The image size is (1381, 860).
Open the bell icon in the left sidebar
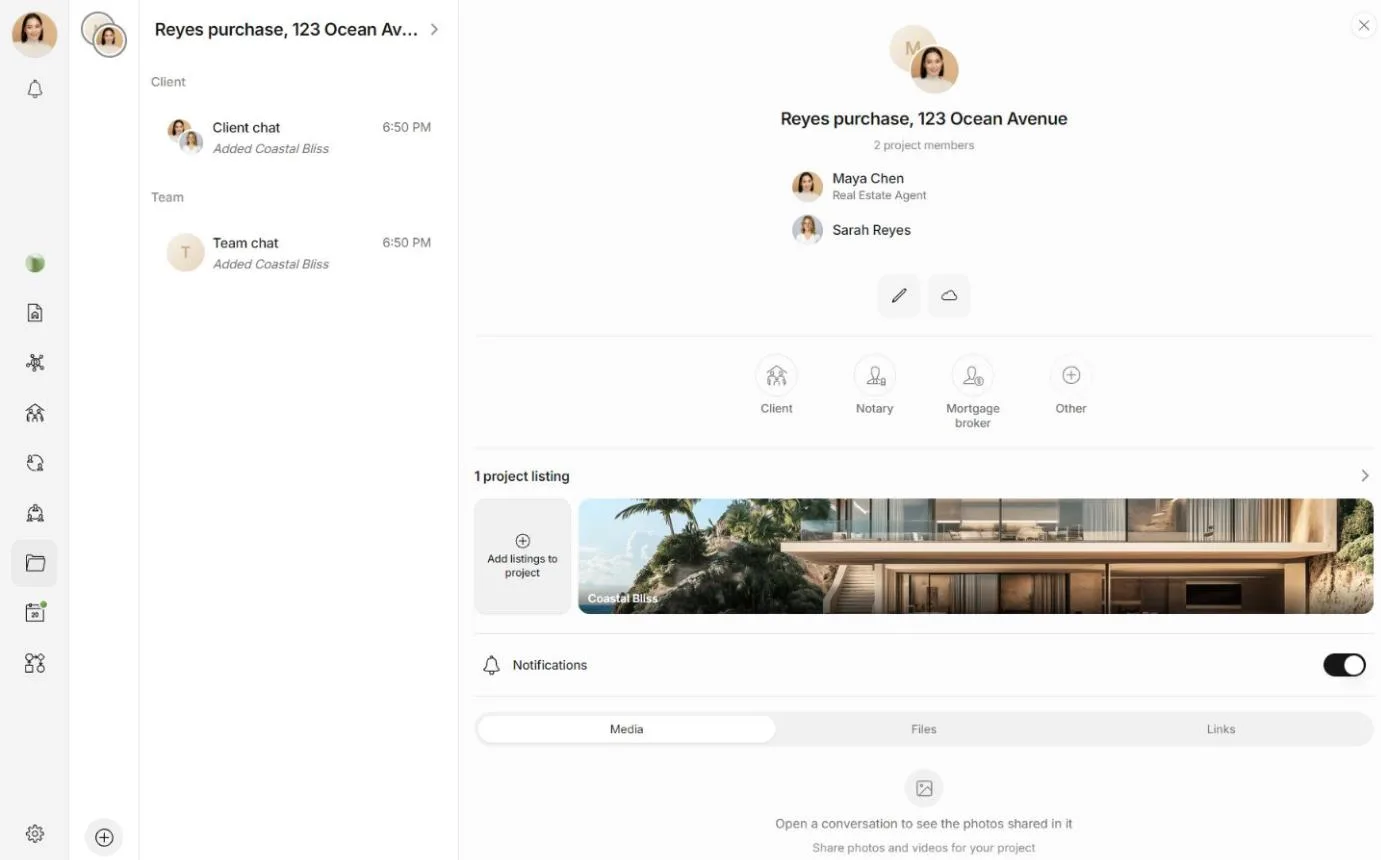pyautogui.click(x=35, y=89)
